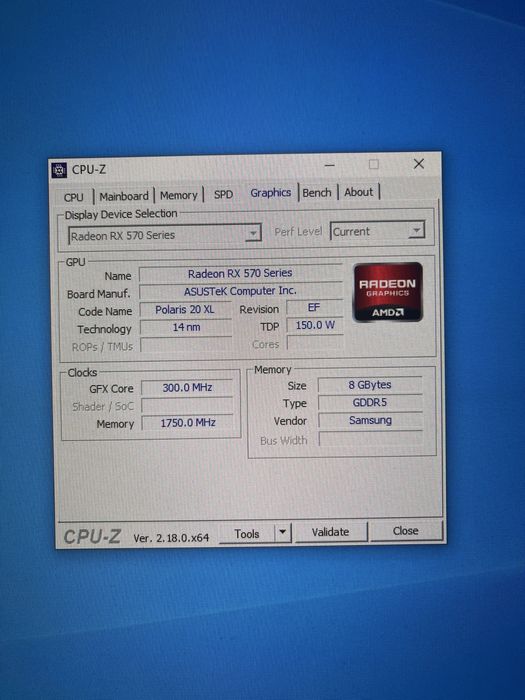Click the Tools button
525x700 pixels.
(247, 533)
